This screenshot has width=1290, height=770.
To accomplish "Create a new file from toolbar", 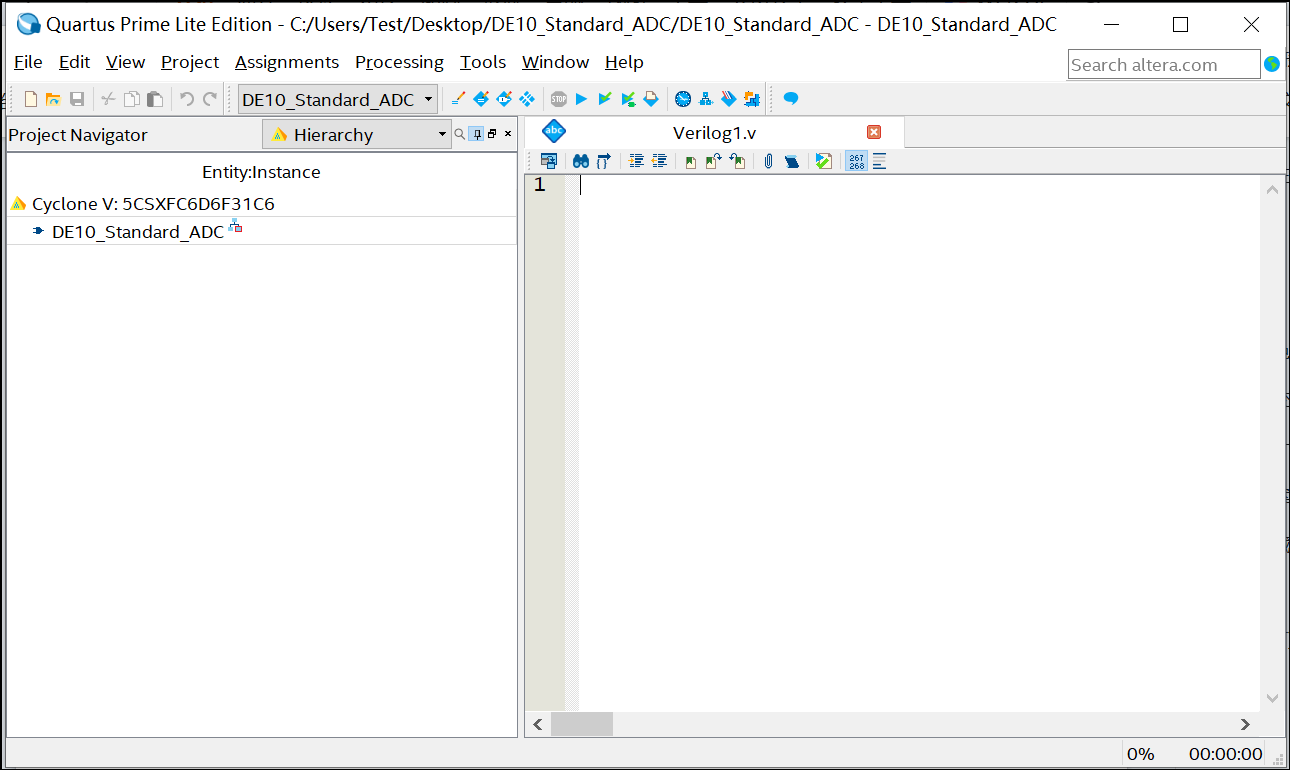I will (x=31, y=99).
